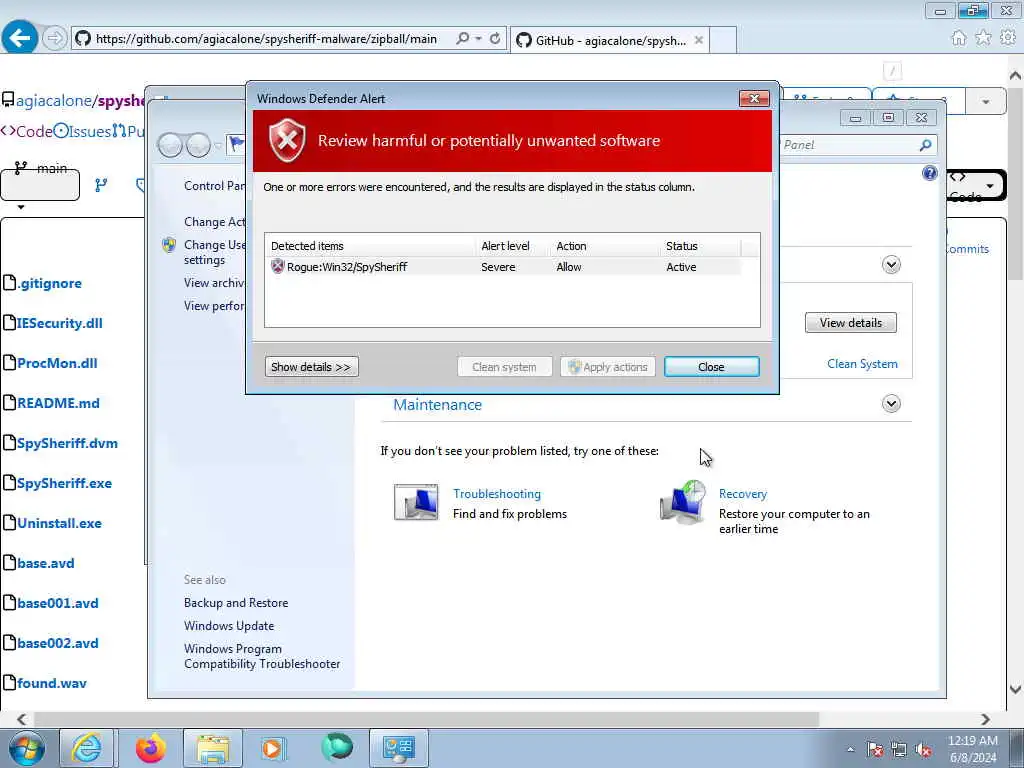Open the Favorites star icon
The image size is (1024, 768).
pos(983,38)
